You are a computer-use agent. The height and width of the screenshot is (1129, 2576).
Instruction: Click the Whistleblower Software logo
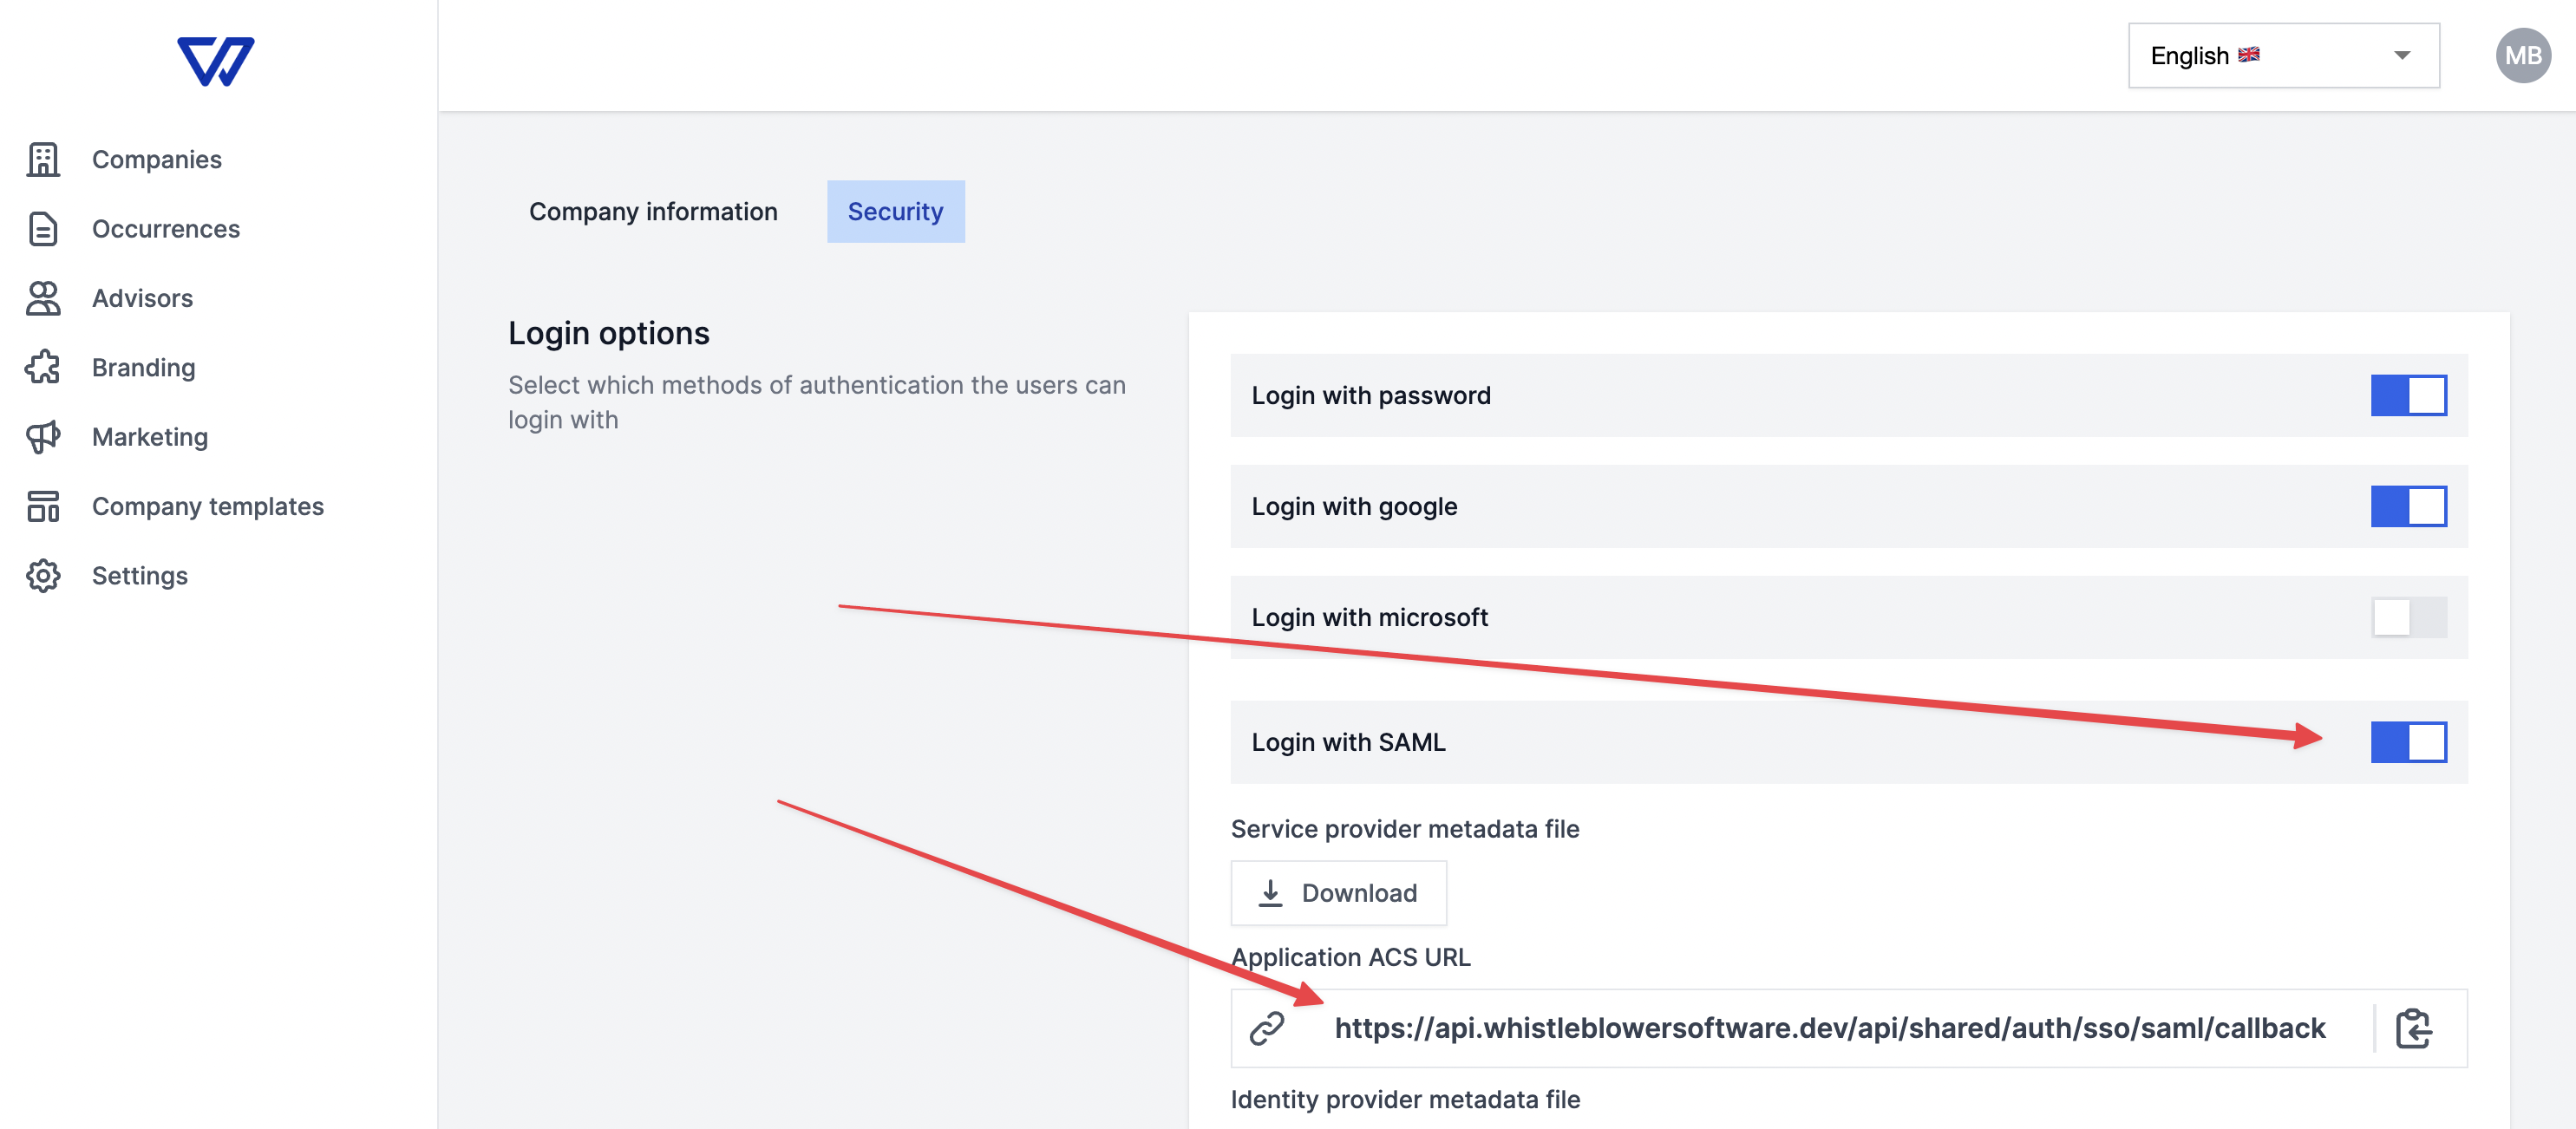tap(216, 61)
